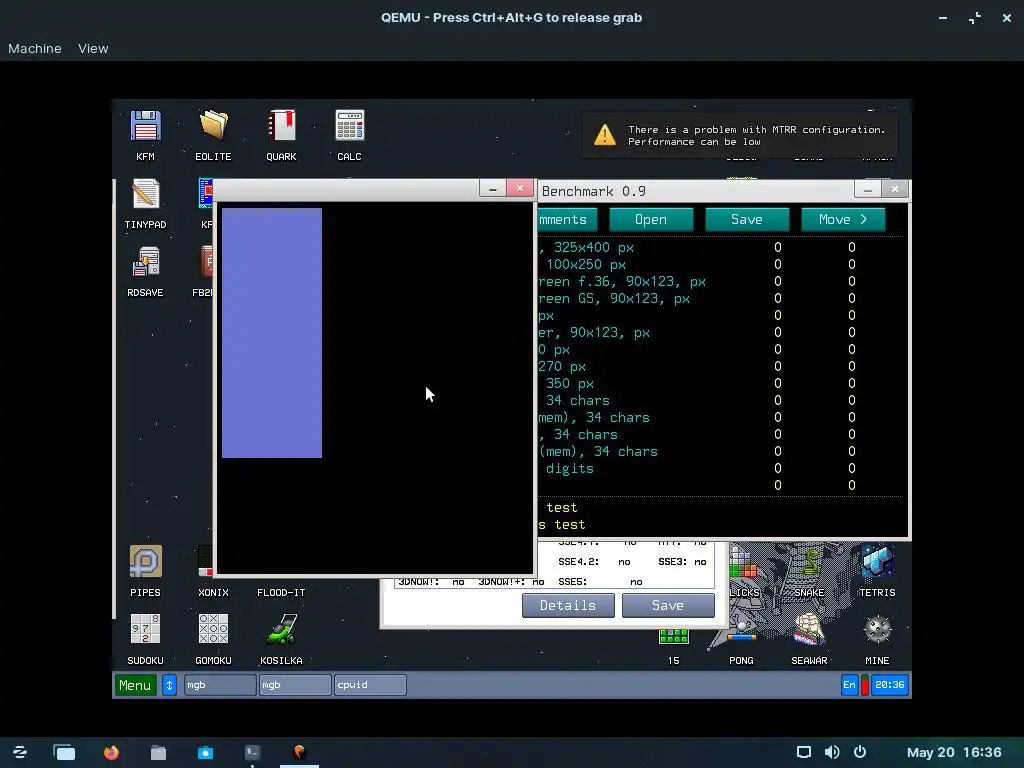Click Save button in cpuid window
The image size is (1024, 768).
pyautogui.click(x=668, y=605)
